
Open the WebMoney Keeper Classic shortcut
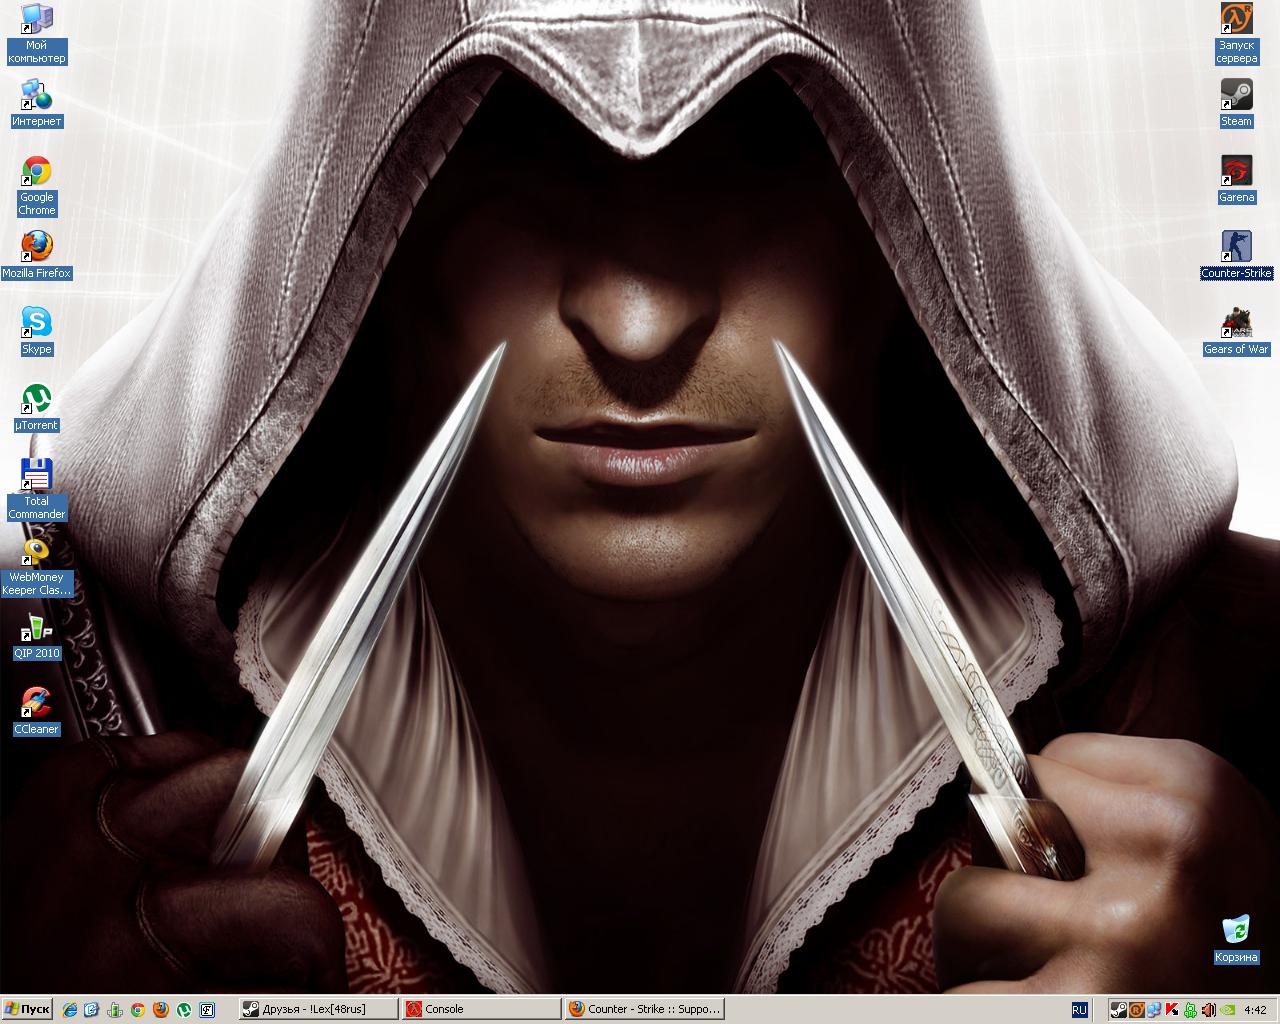click(x=36, y=566)
